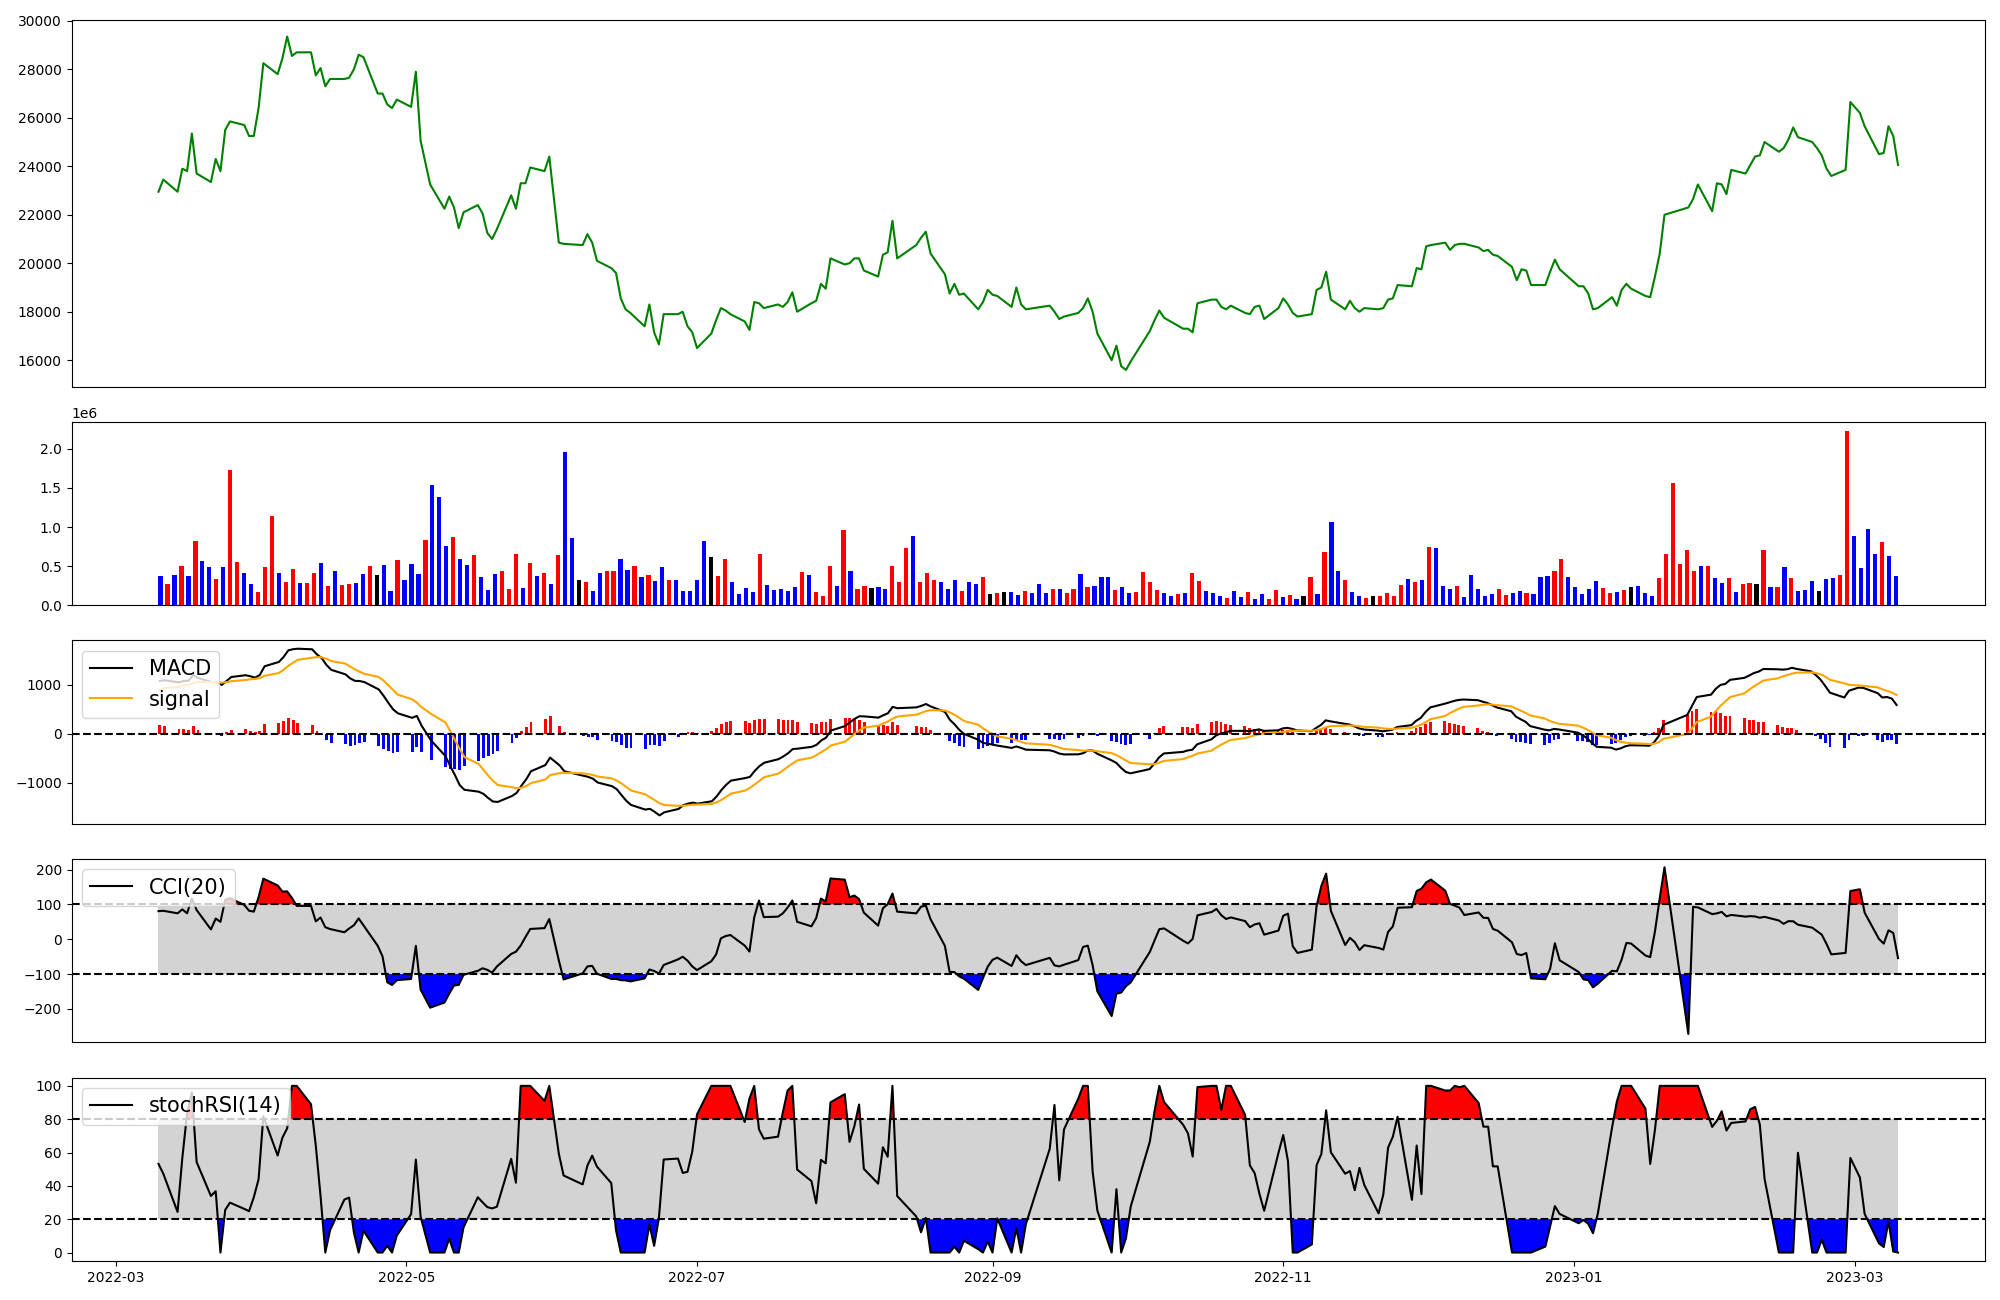
Task: Click the tallest red volume bar
Action: tap(1847, 518)
